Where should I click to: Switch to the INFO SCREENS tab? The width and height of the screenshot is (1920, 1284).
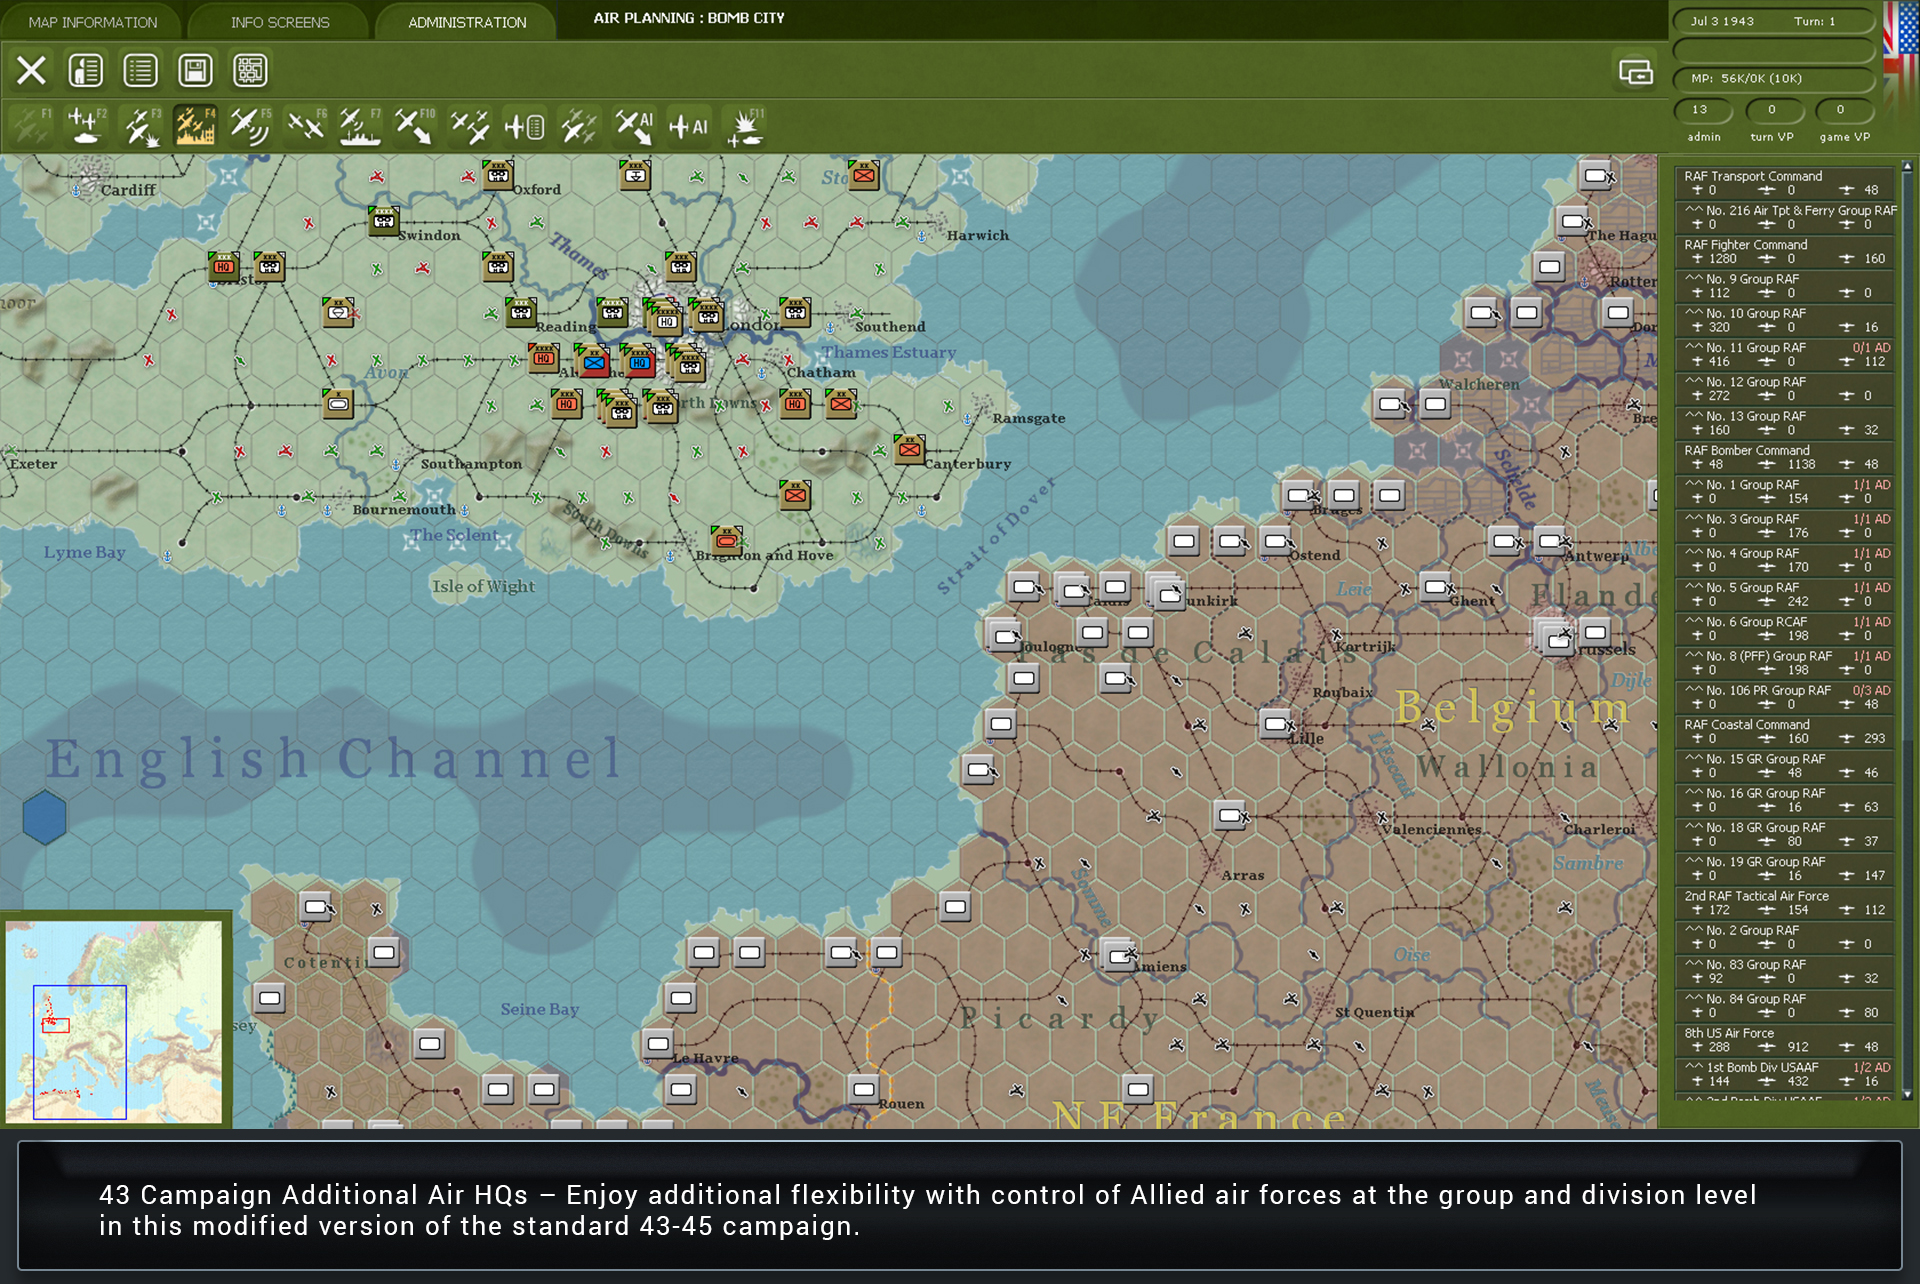(x=279, y=21)
